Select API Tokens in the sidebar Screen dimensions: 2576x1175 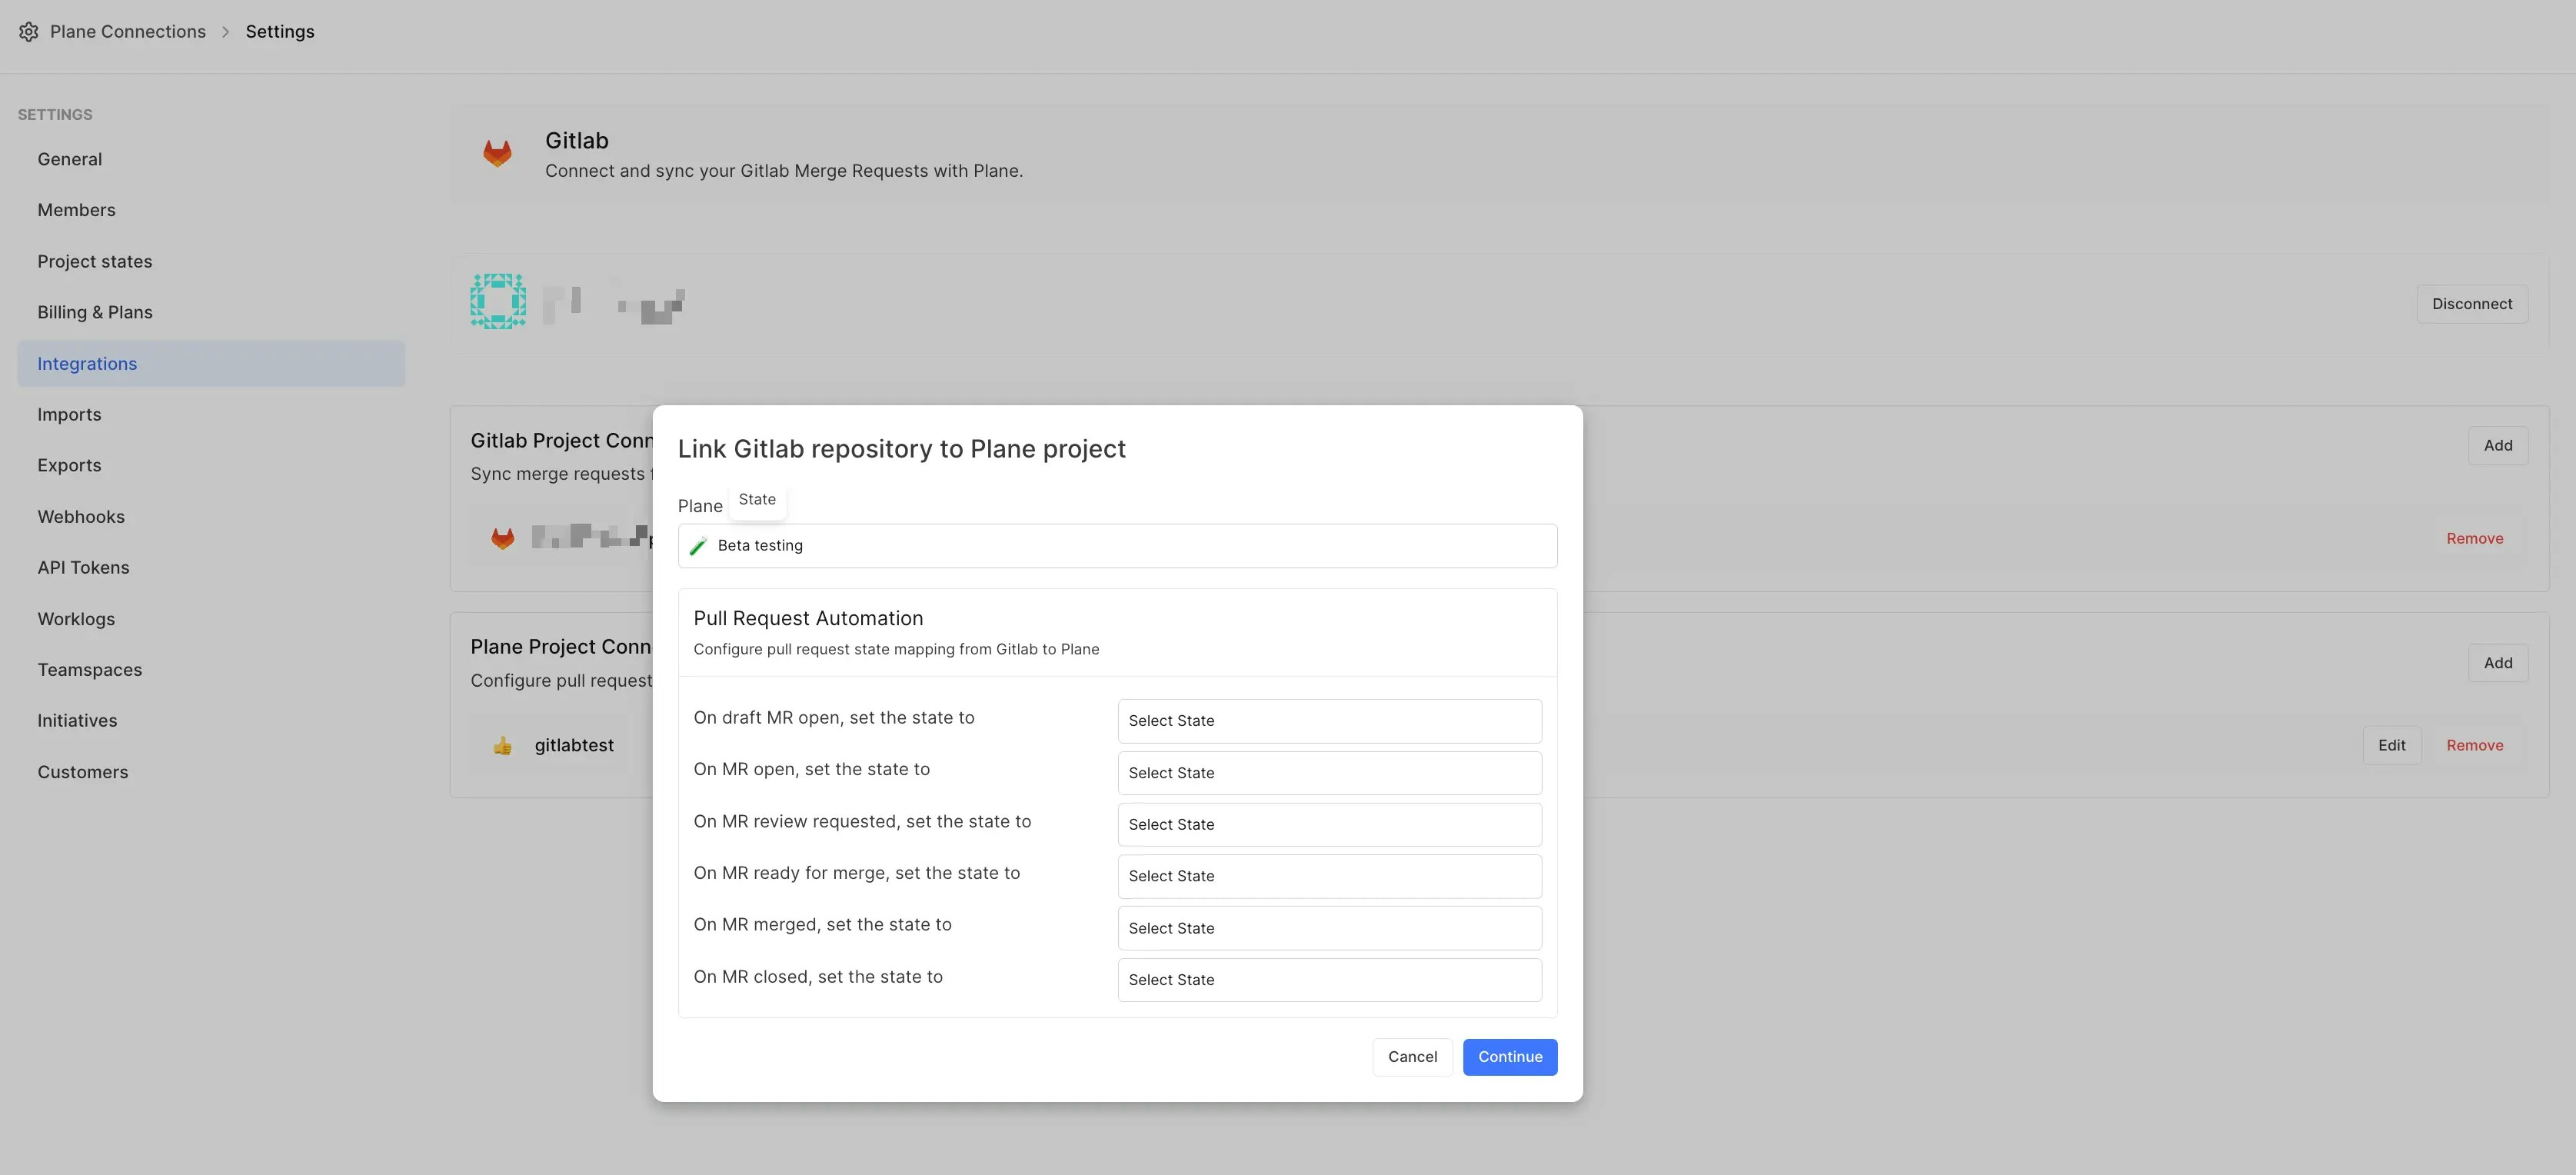coord(83,568)
